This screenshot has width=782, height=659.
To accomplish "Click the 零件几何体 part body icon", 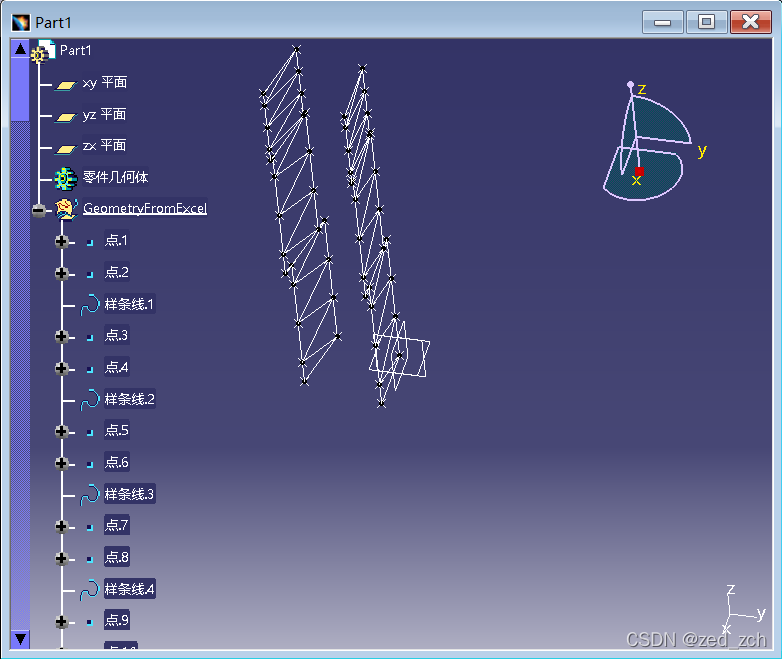I will pos(66,178).
